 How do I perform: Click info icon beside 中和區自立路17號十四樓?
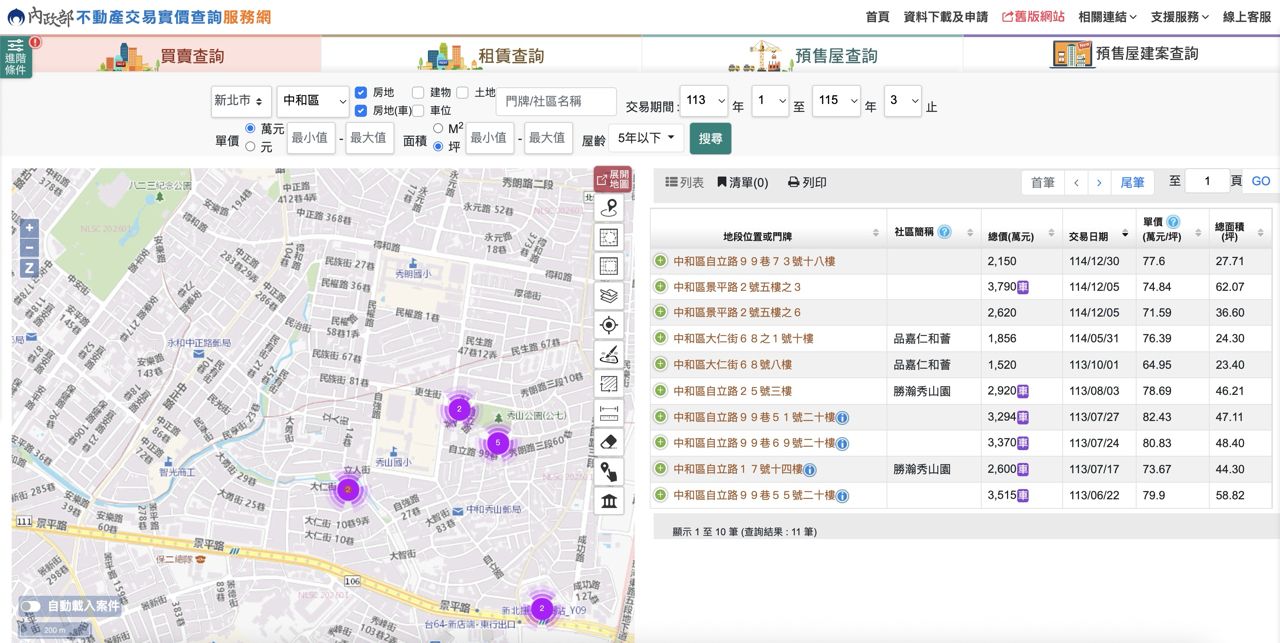[809, 469]
